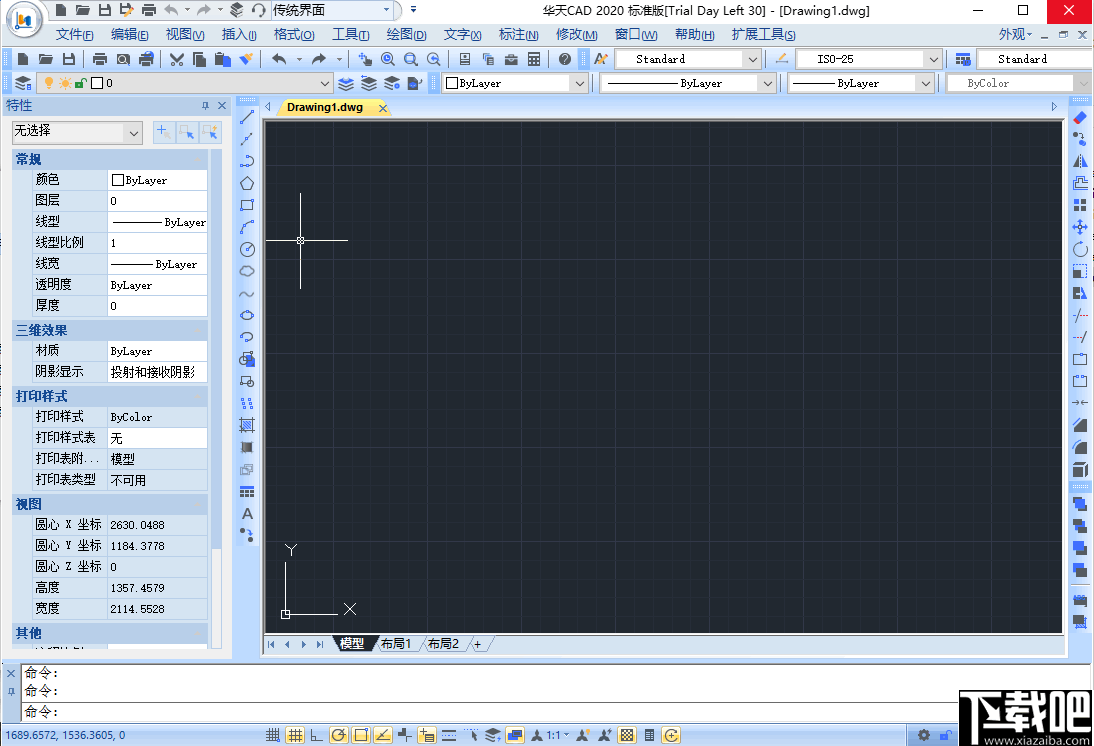Select the Polygon drawing tool
Viewport: 1094px width, 746px height.
247,184
